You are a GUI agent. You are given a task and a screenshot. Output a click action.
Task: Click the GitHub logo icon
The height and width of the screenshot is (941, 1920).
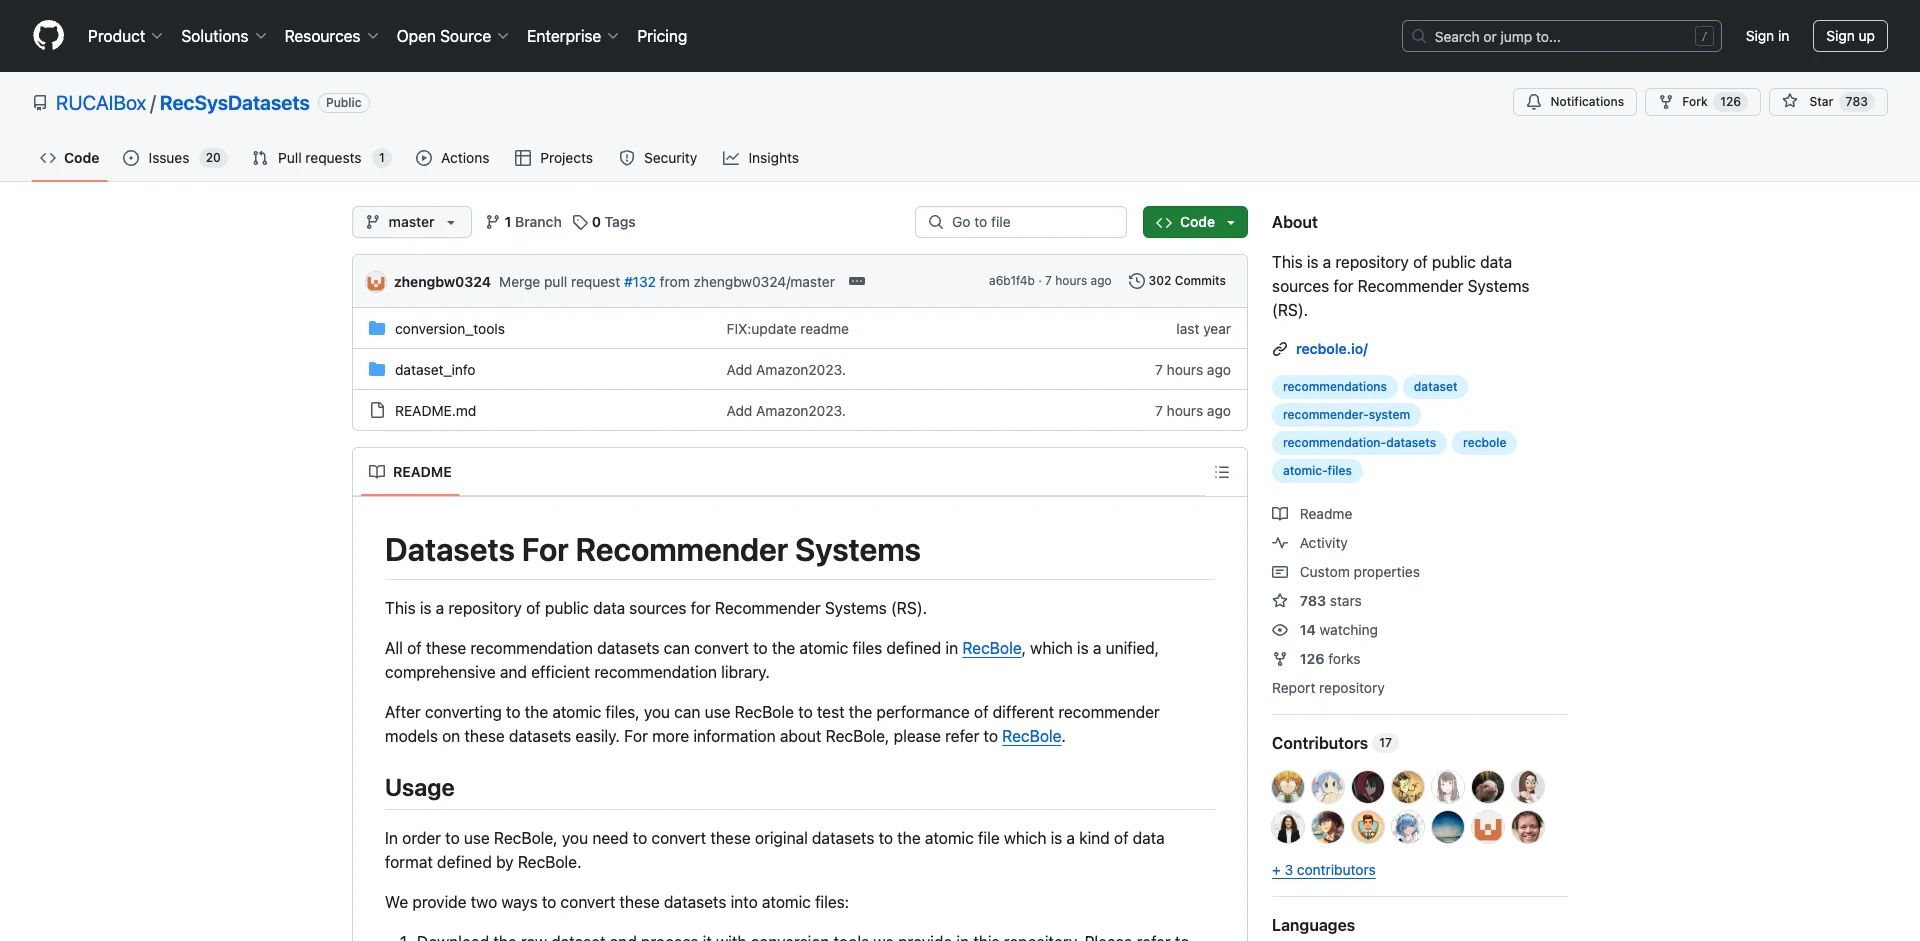click(48, 36)
